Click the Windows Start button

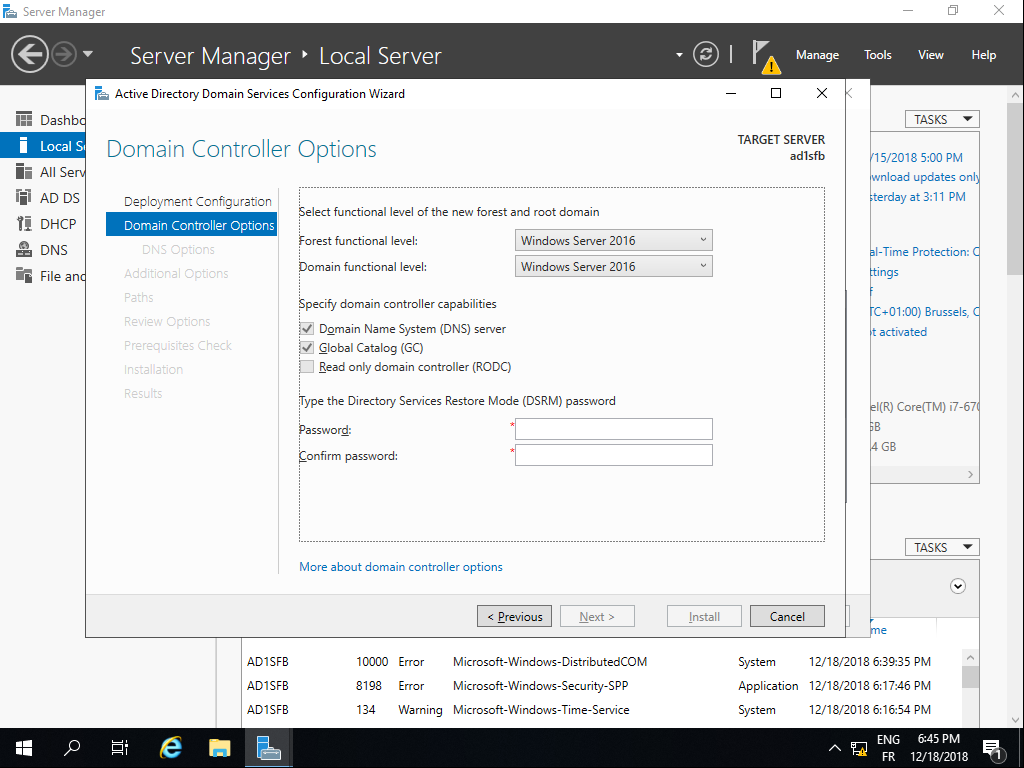tap(23, 747)
